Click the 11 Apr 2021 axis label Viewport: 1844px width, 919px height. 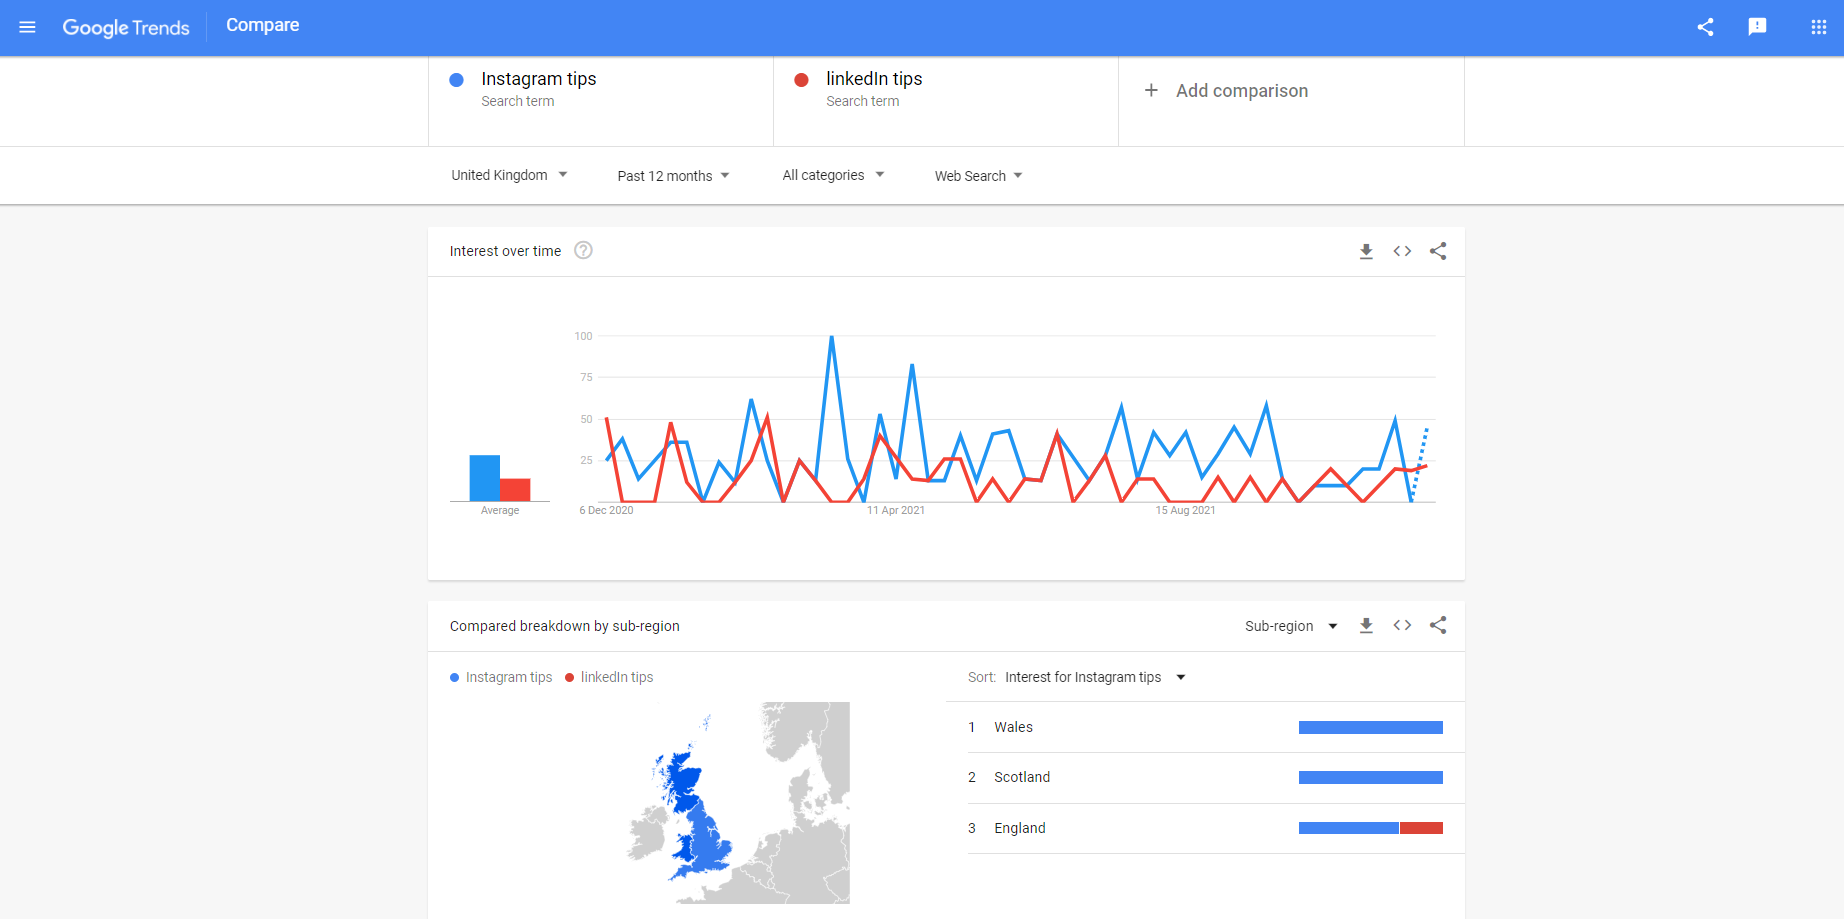pyautogui.click(x=896, y=510)
